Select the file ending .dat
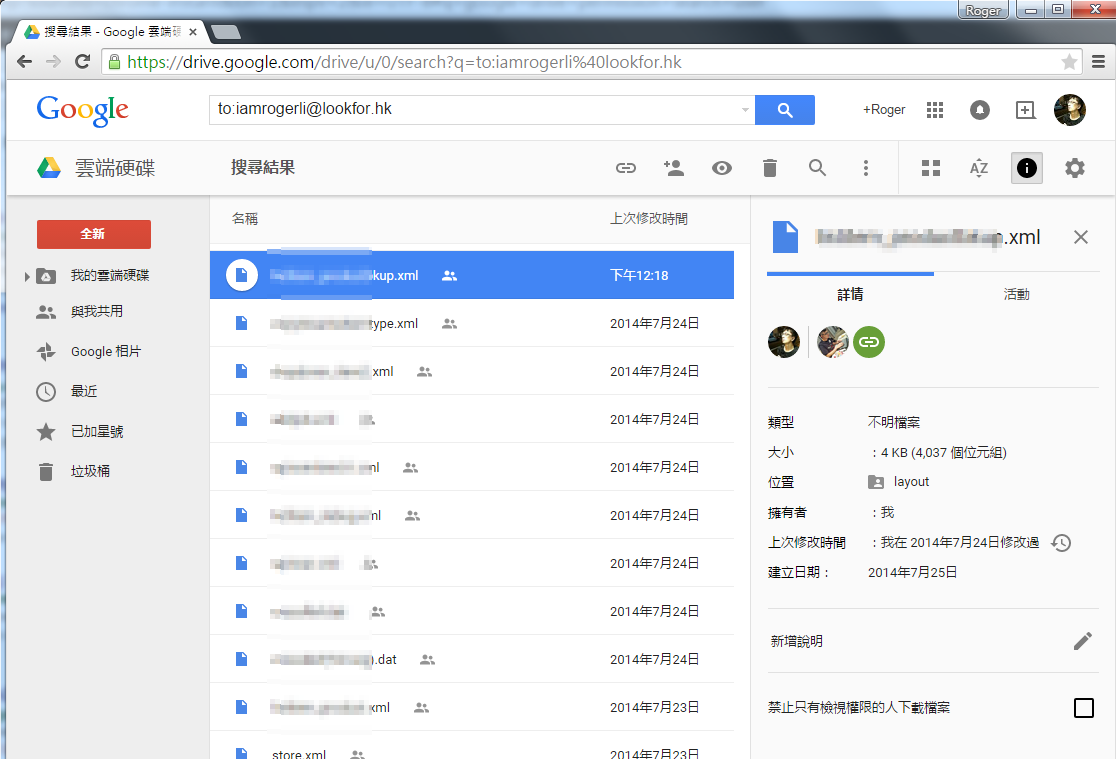Image resolution: width=1116 pixels, height=759 pixels. [472, 659]
